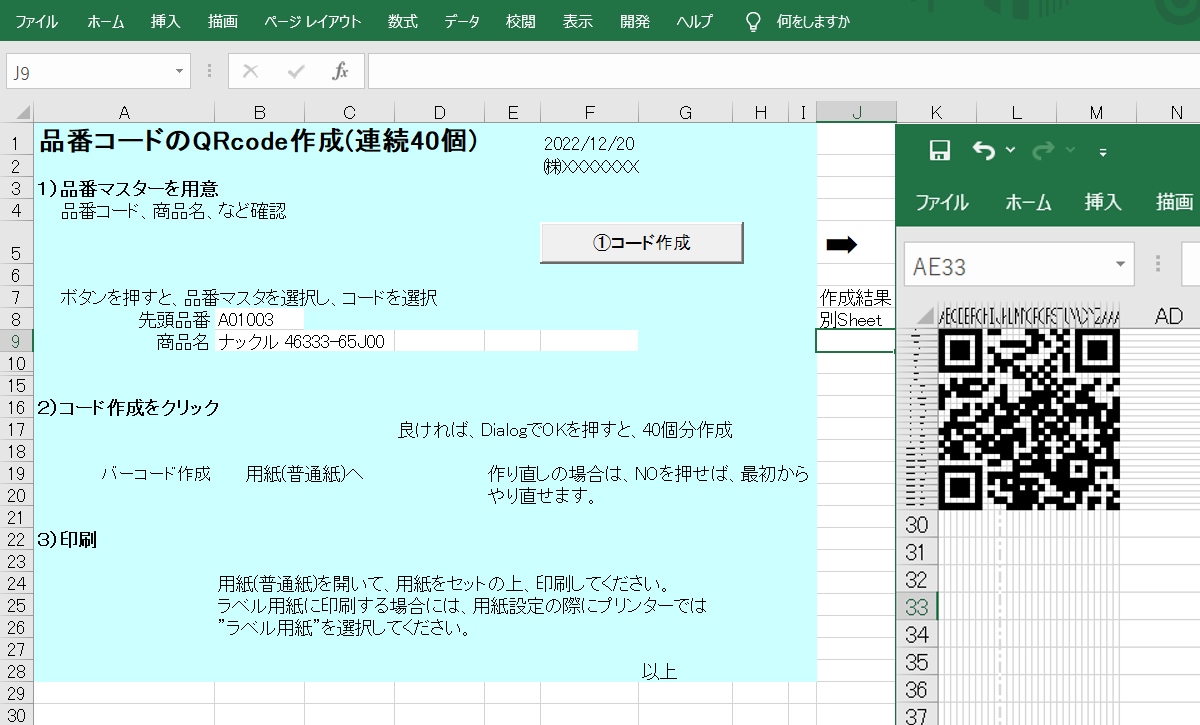Viewport: 1200px width, 725px height.
Task: Expand undo dropdown arrow in embedded screenshot
Action: 1010,151
